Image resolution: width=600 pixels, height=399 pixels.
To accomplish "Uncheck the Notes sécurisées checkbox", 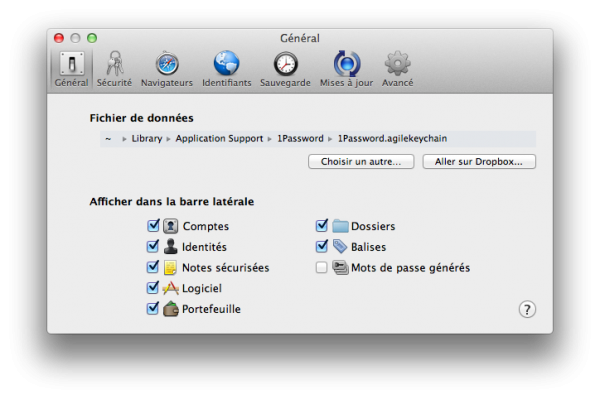I will coord(153,267).
